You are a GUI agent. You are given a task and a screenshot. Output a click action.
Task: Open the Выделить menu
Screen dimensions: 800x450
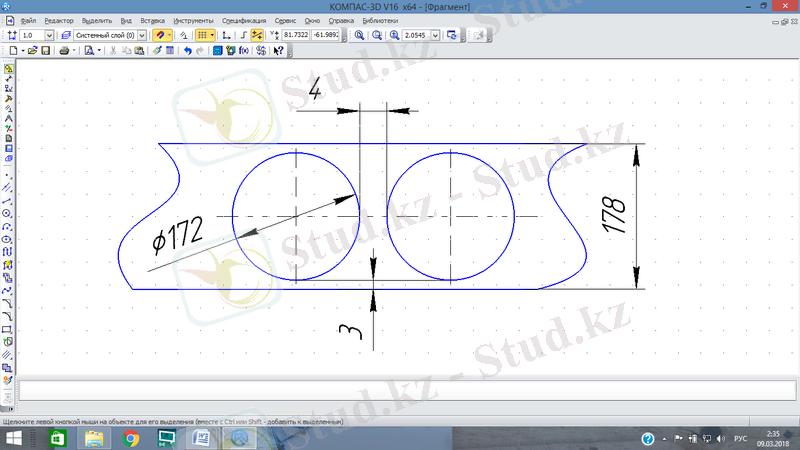pyautogui.click(x=97, y=21)
